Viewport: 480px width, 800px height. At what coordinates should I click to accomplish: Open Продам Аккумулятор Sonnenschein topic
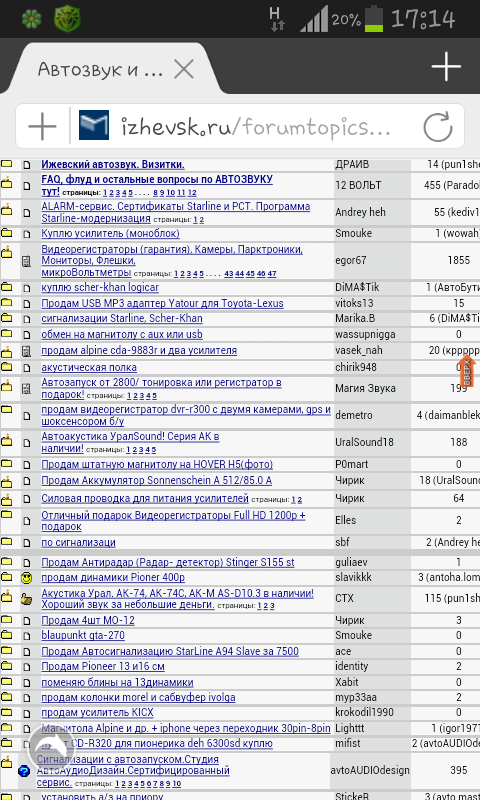157,480
